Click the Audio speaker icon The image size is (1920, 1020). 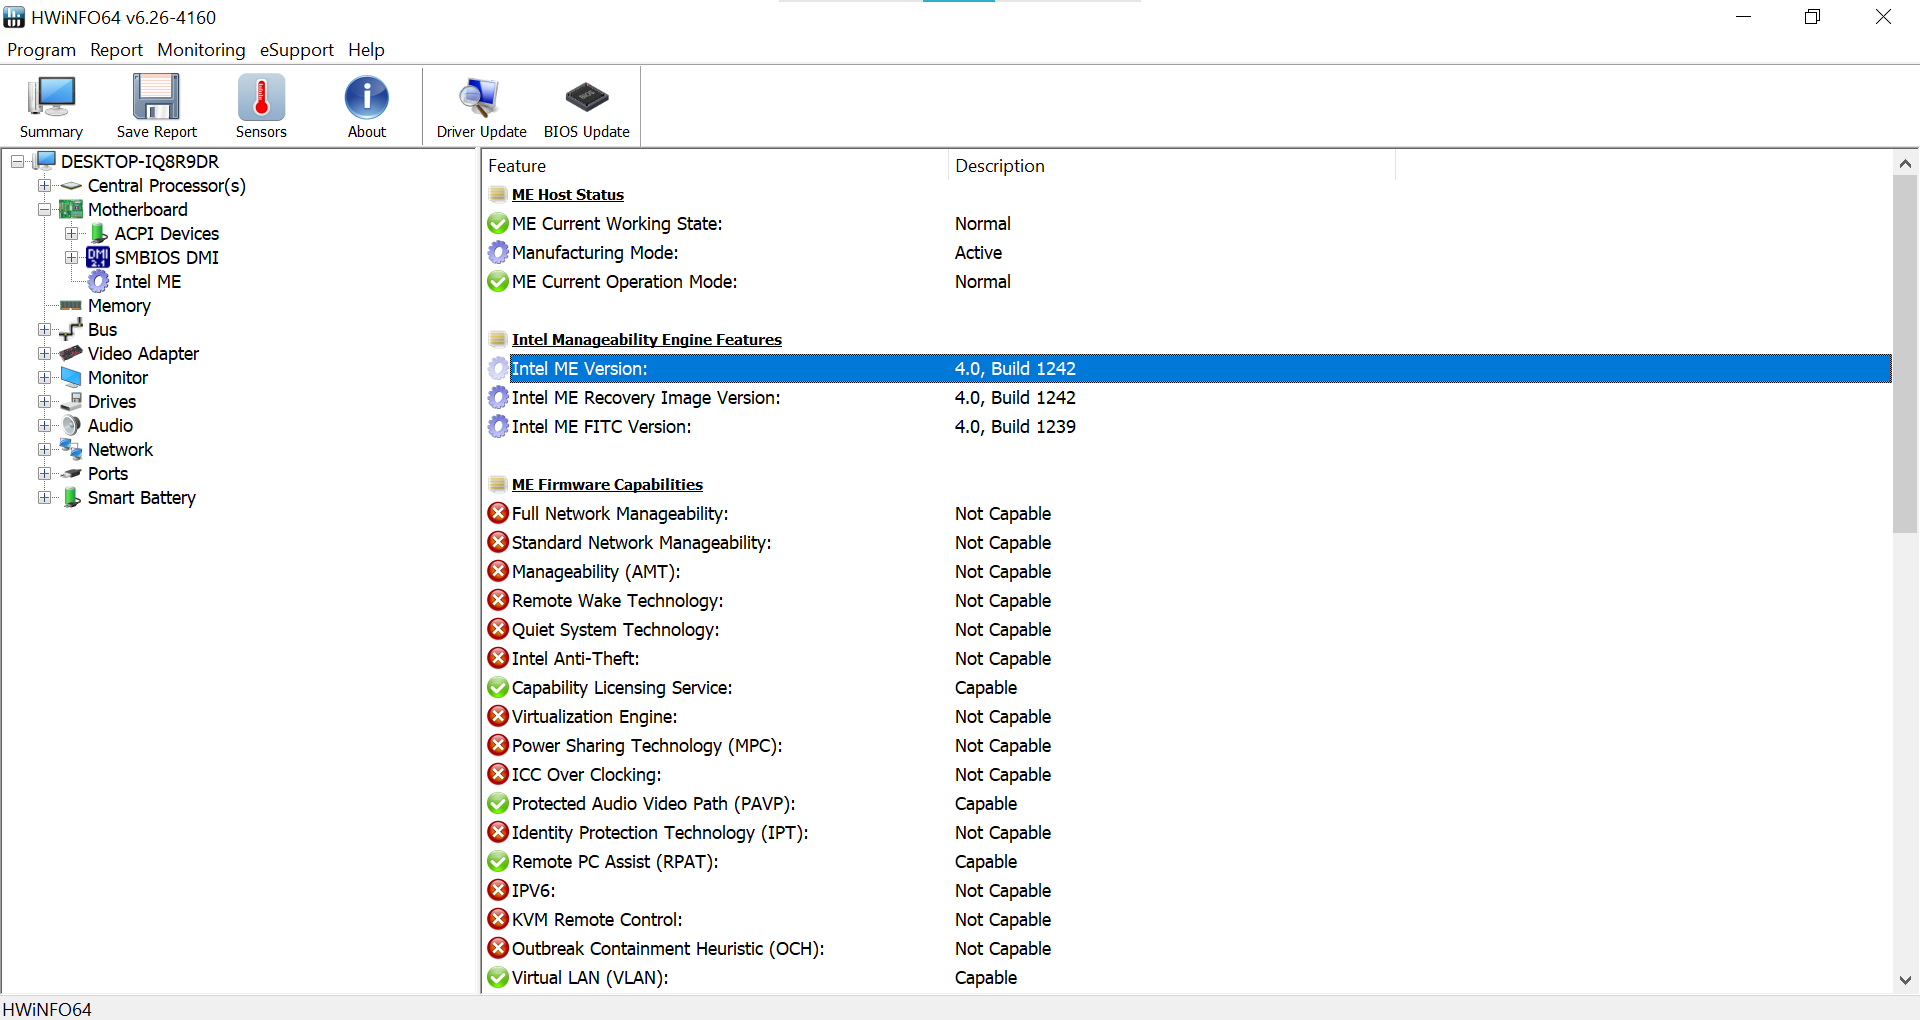[71, 425]
